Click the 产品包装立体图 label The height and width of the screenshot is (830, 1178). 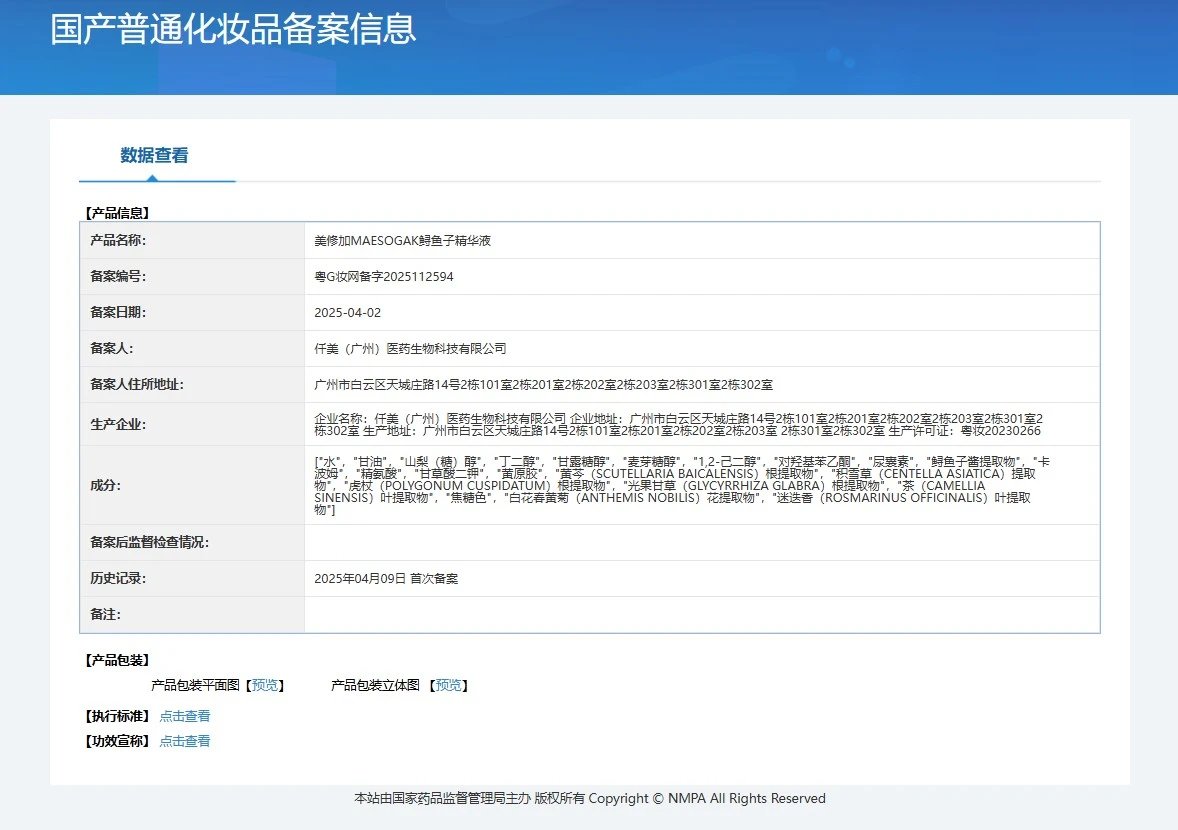(x=376, y=685)
